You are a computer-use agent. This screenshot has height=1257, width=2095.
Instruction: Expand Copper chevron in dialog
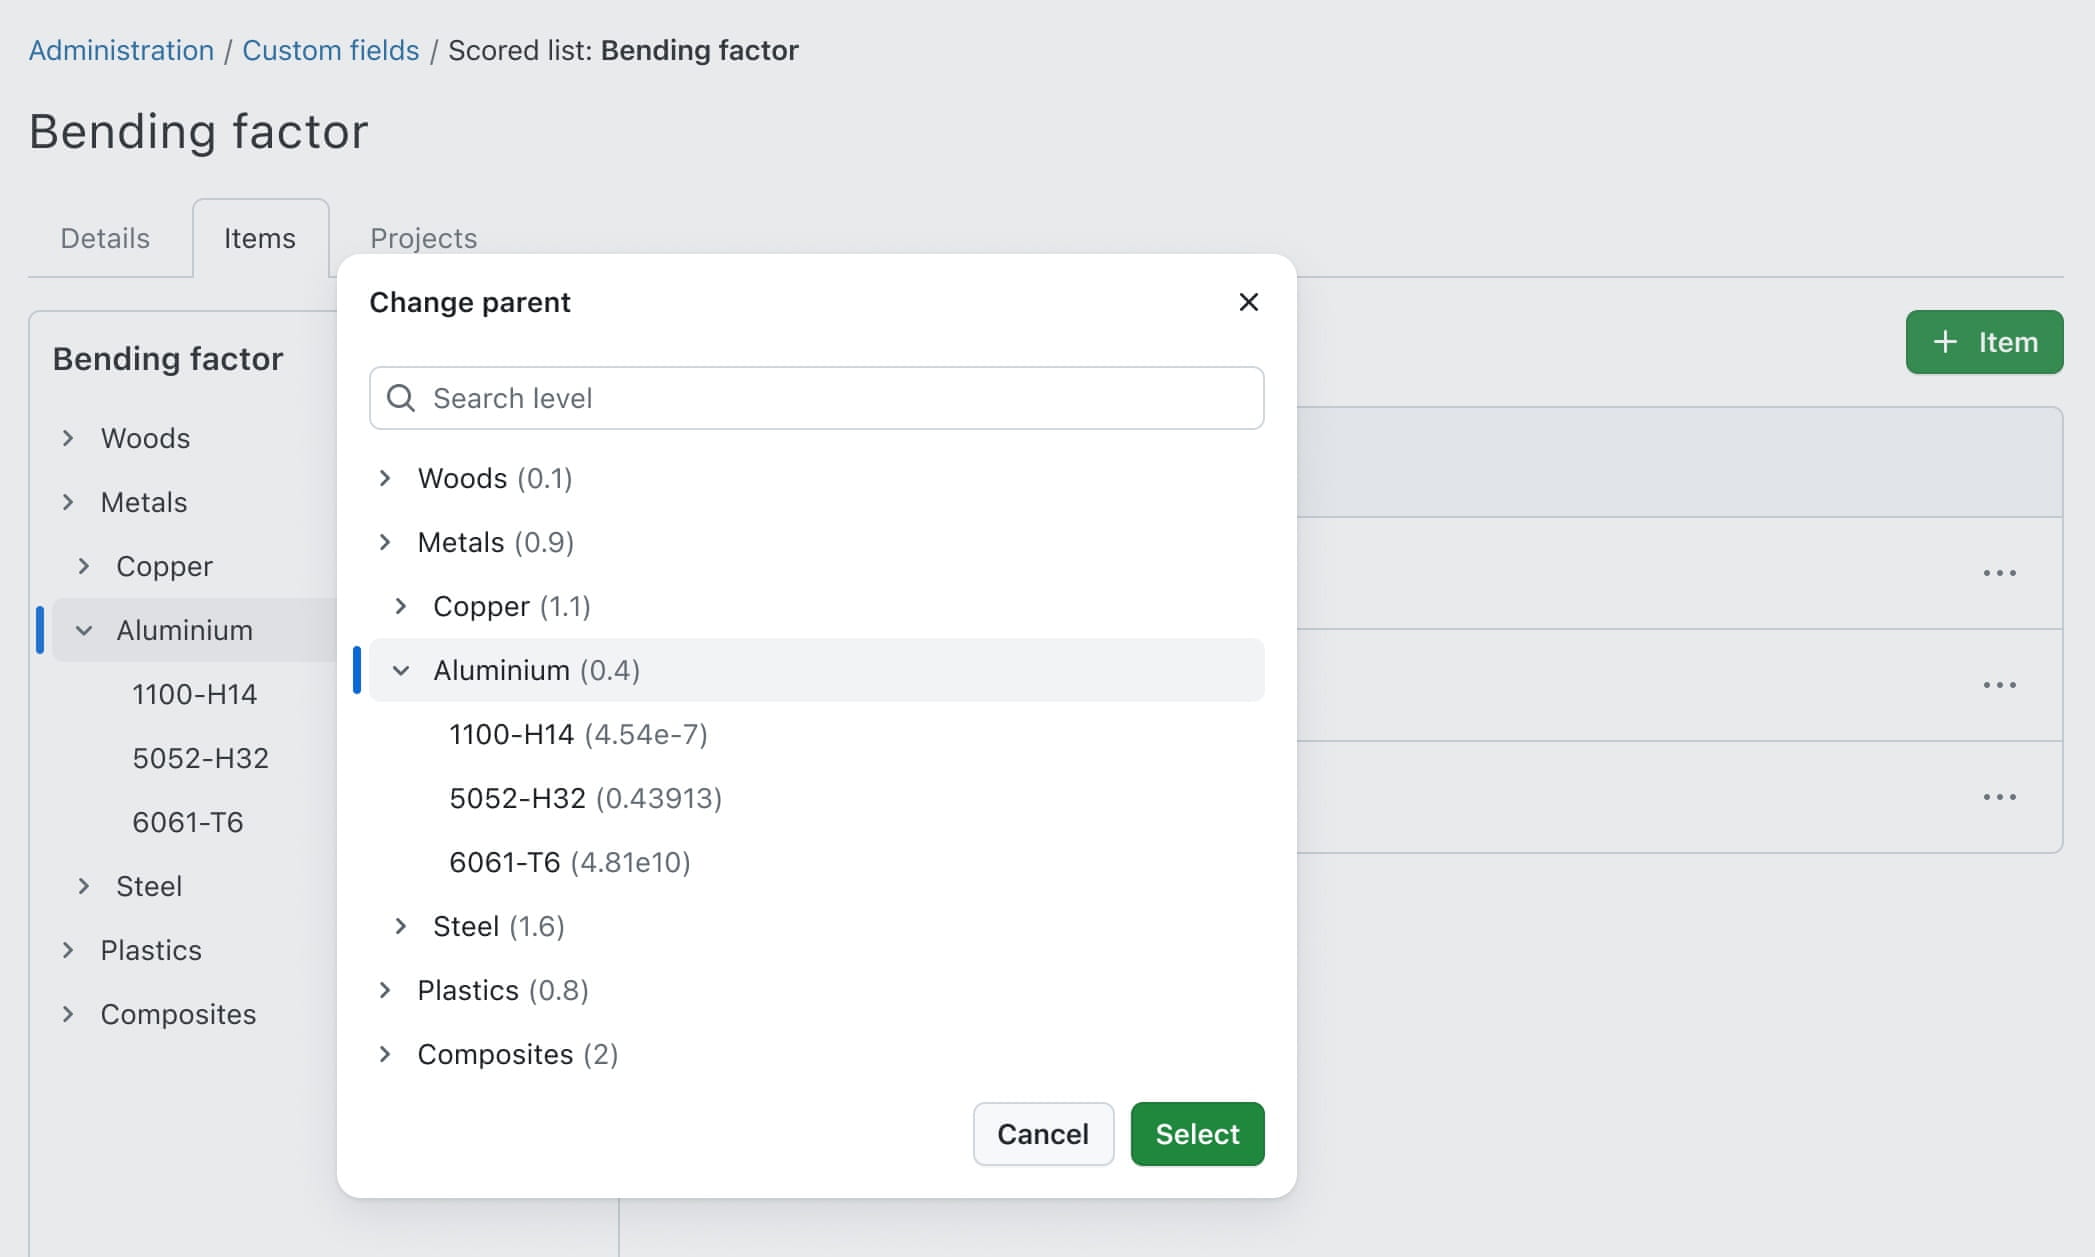pos(401,606)
